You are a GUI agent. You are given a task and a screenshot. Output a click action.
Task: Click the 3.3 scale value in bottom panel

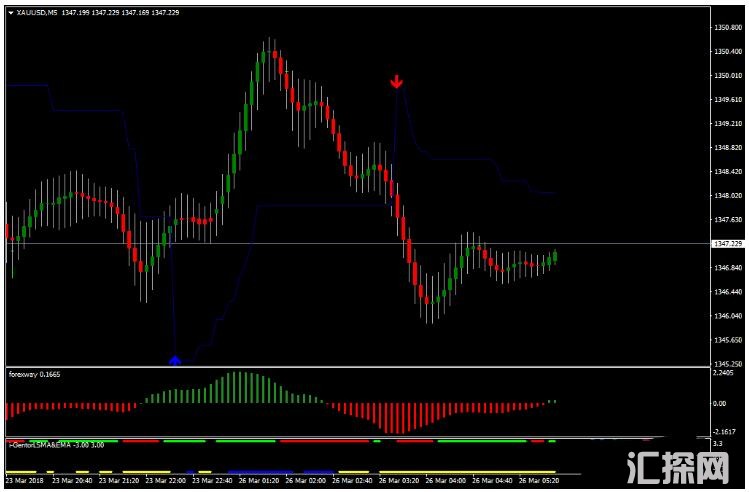717,444
